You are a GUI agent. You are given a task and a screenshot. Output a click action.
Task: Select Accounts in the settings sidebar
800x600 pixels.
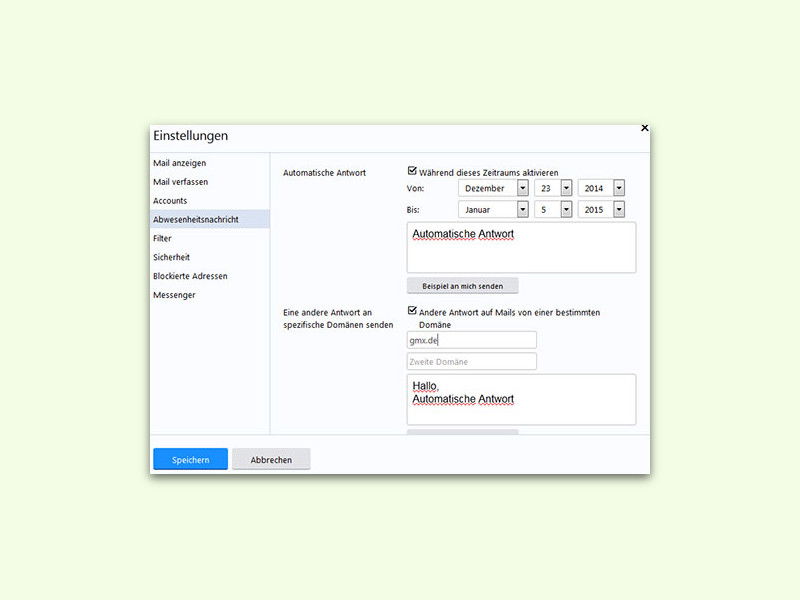[170, 201]
